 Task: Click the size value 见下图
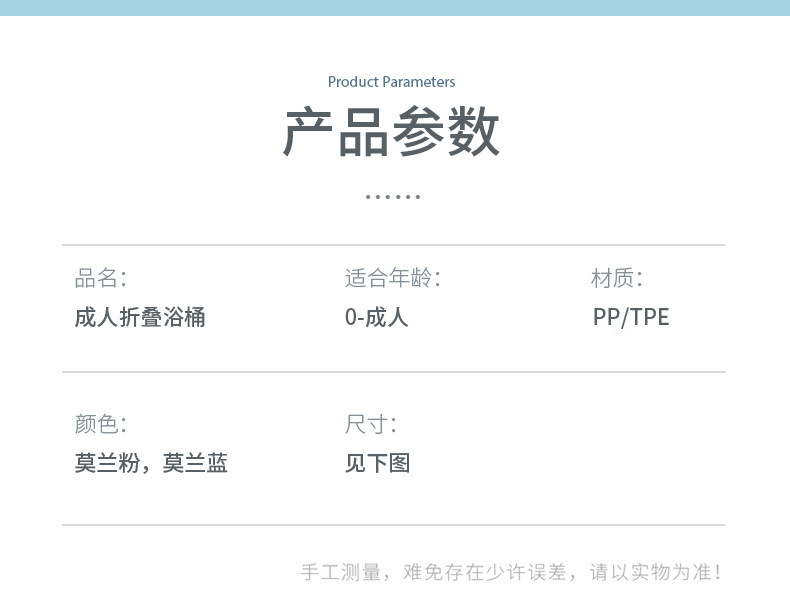click(x=377, y=463)
